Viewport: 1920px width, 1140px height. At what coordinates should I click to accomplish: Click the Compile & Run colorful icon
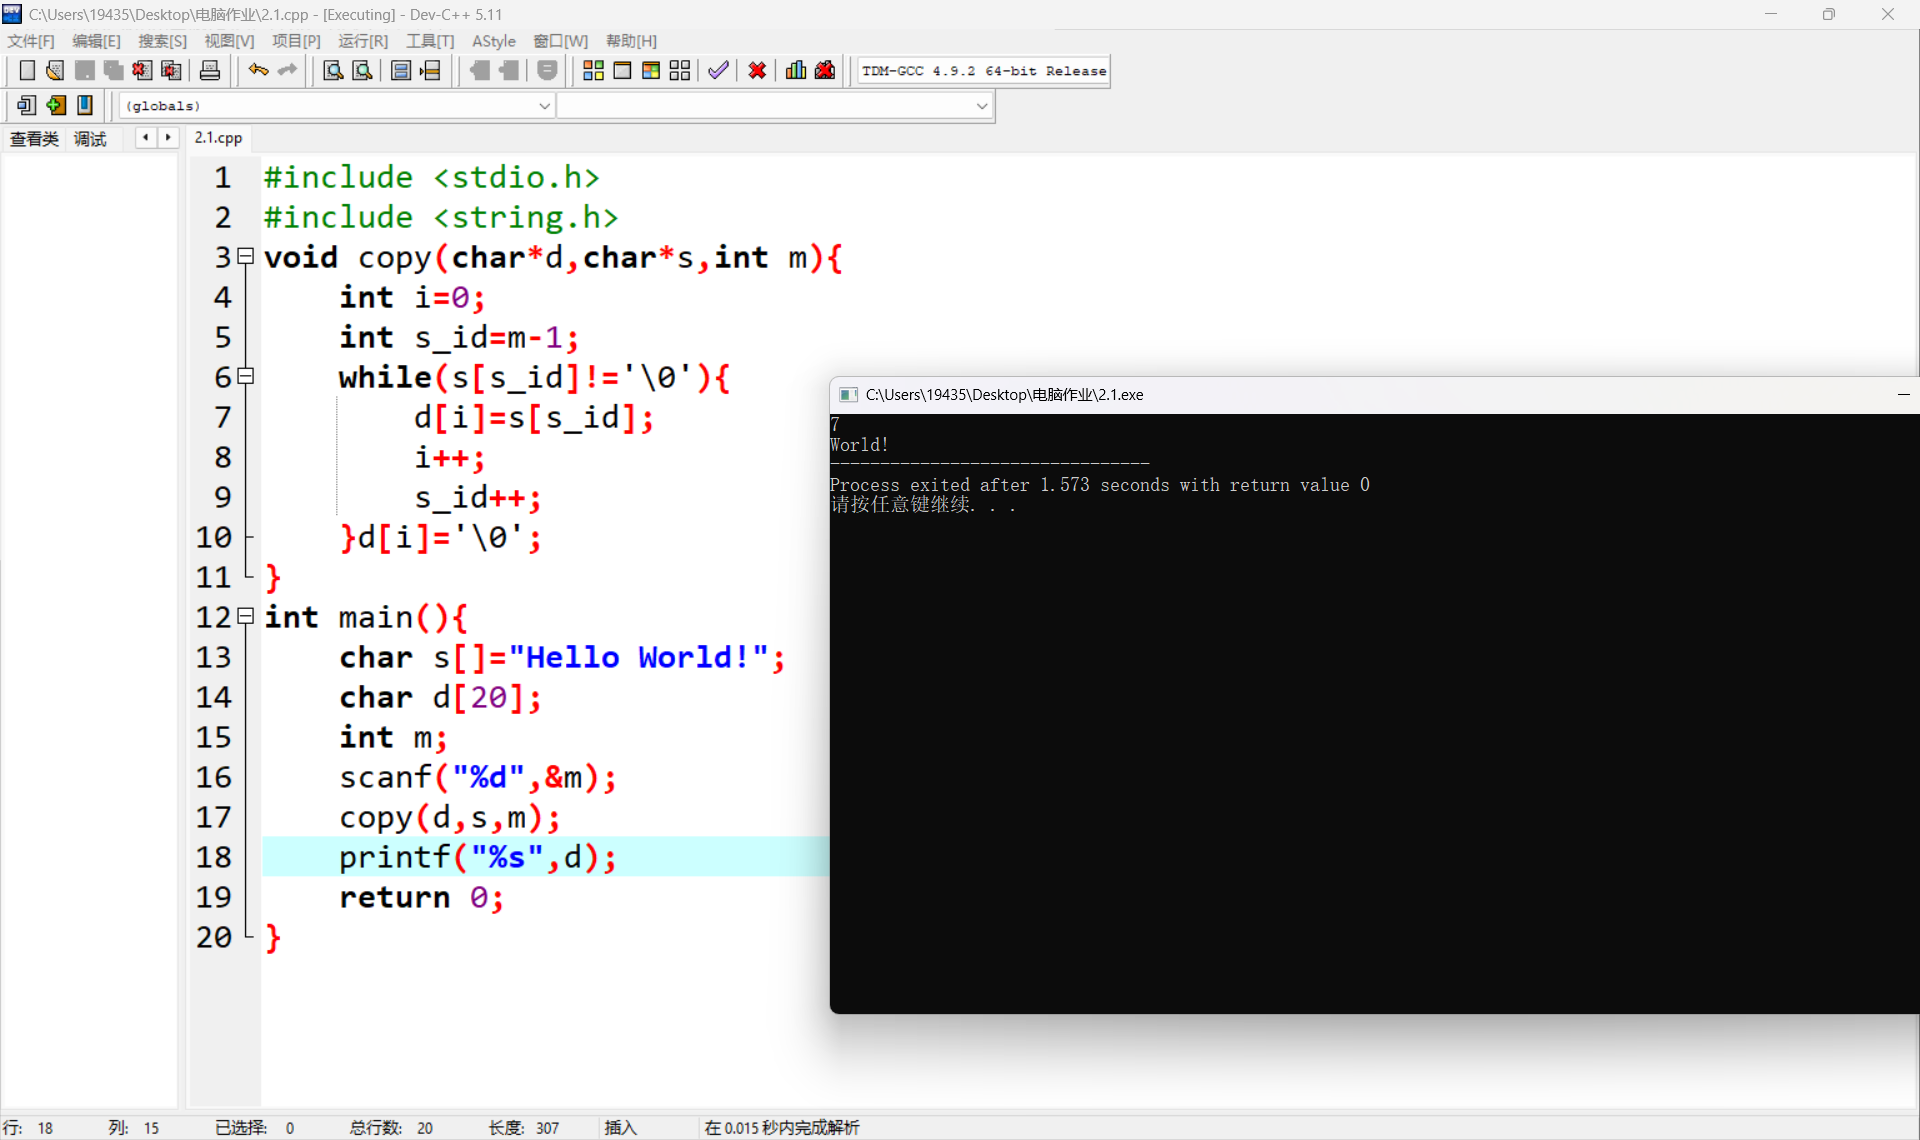[651, 70]
